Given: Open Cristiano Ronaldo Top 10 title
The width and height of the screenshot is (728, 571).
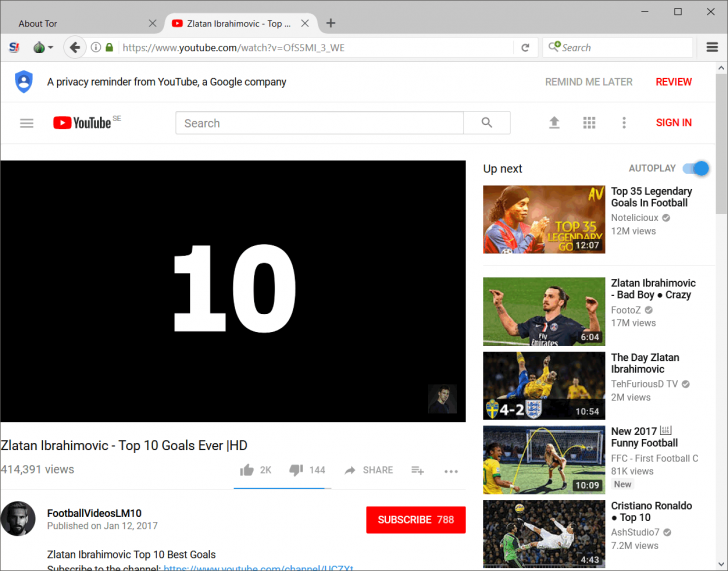Looking at the screenshot, I should [651, 512].
